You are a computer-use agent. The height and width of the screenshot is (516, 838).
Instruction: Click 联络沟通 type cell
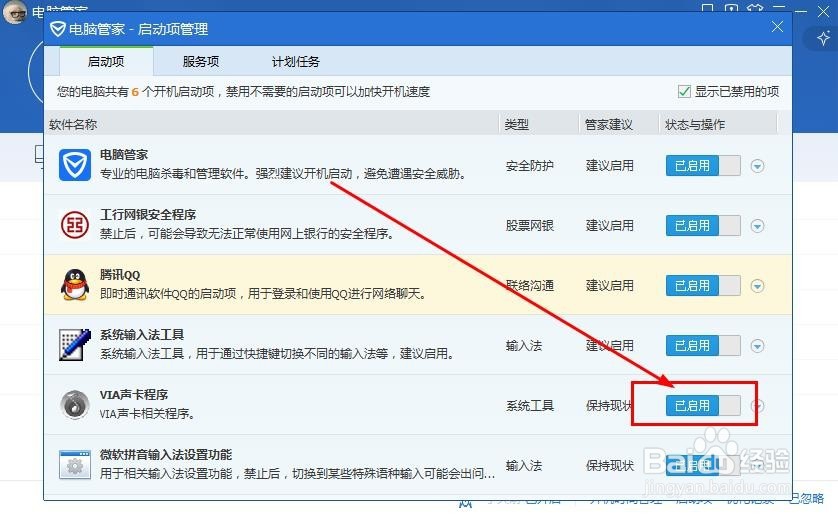[530, 286]
